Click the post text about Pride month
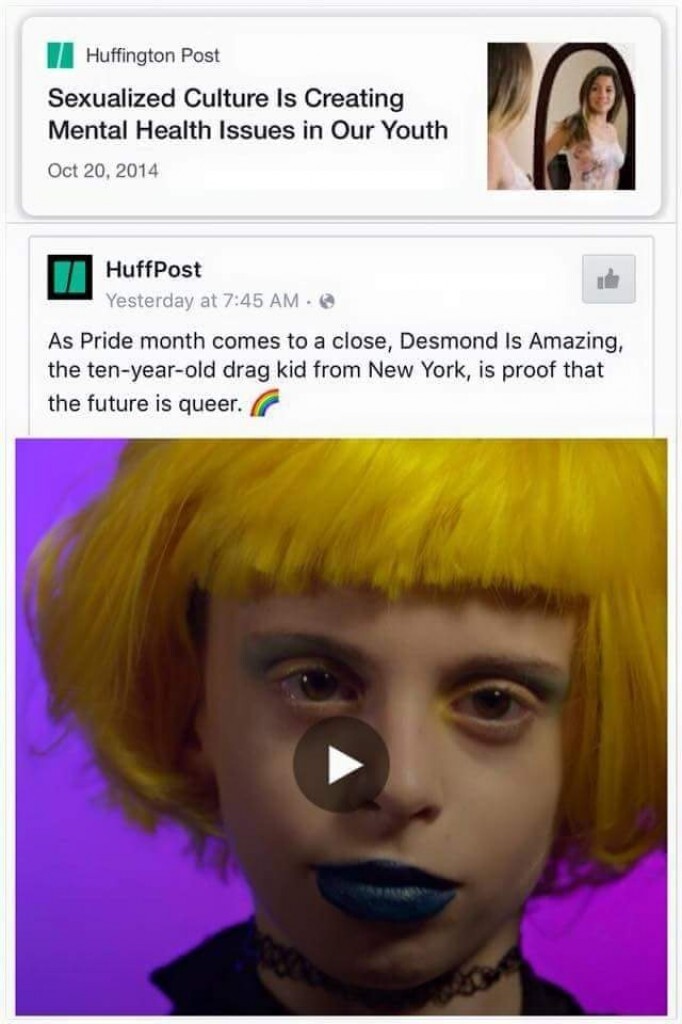 click(335, 372)
